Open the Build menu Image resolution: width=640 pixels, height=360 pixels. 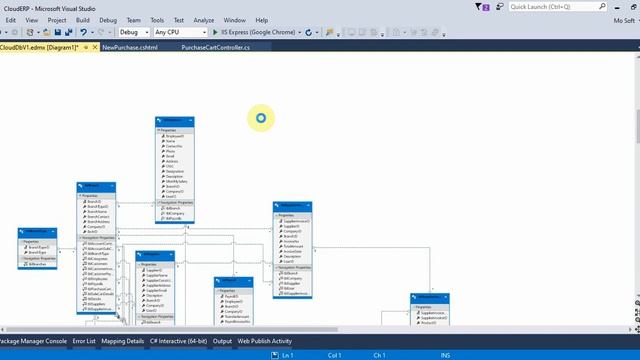click(x=82, y=20)
